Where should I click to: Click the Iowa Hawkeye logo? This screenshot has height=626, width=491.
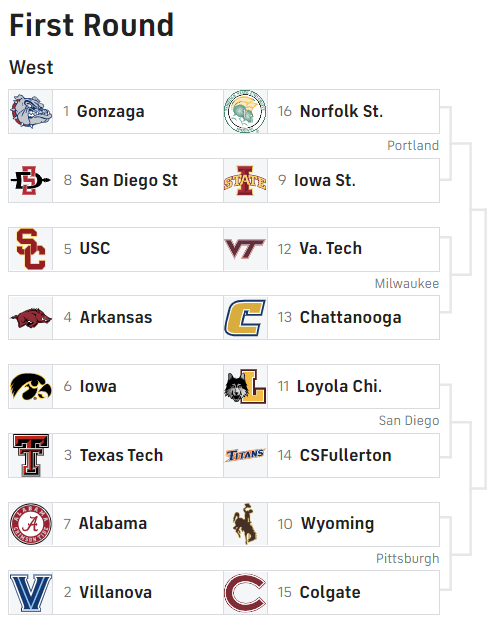coord(31,386)
